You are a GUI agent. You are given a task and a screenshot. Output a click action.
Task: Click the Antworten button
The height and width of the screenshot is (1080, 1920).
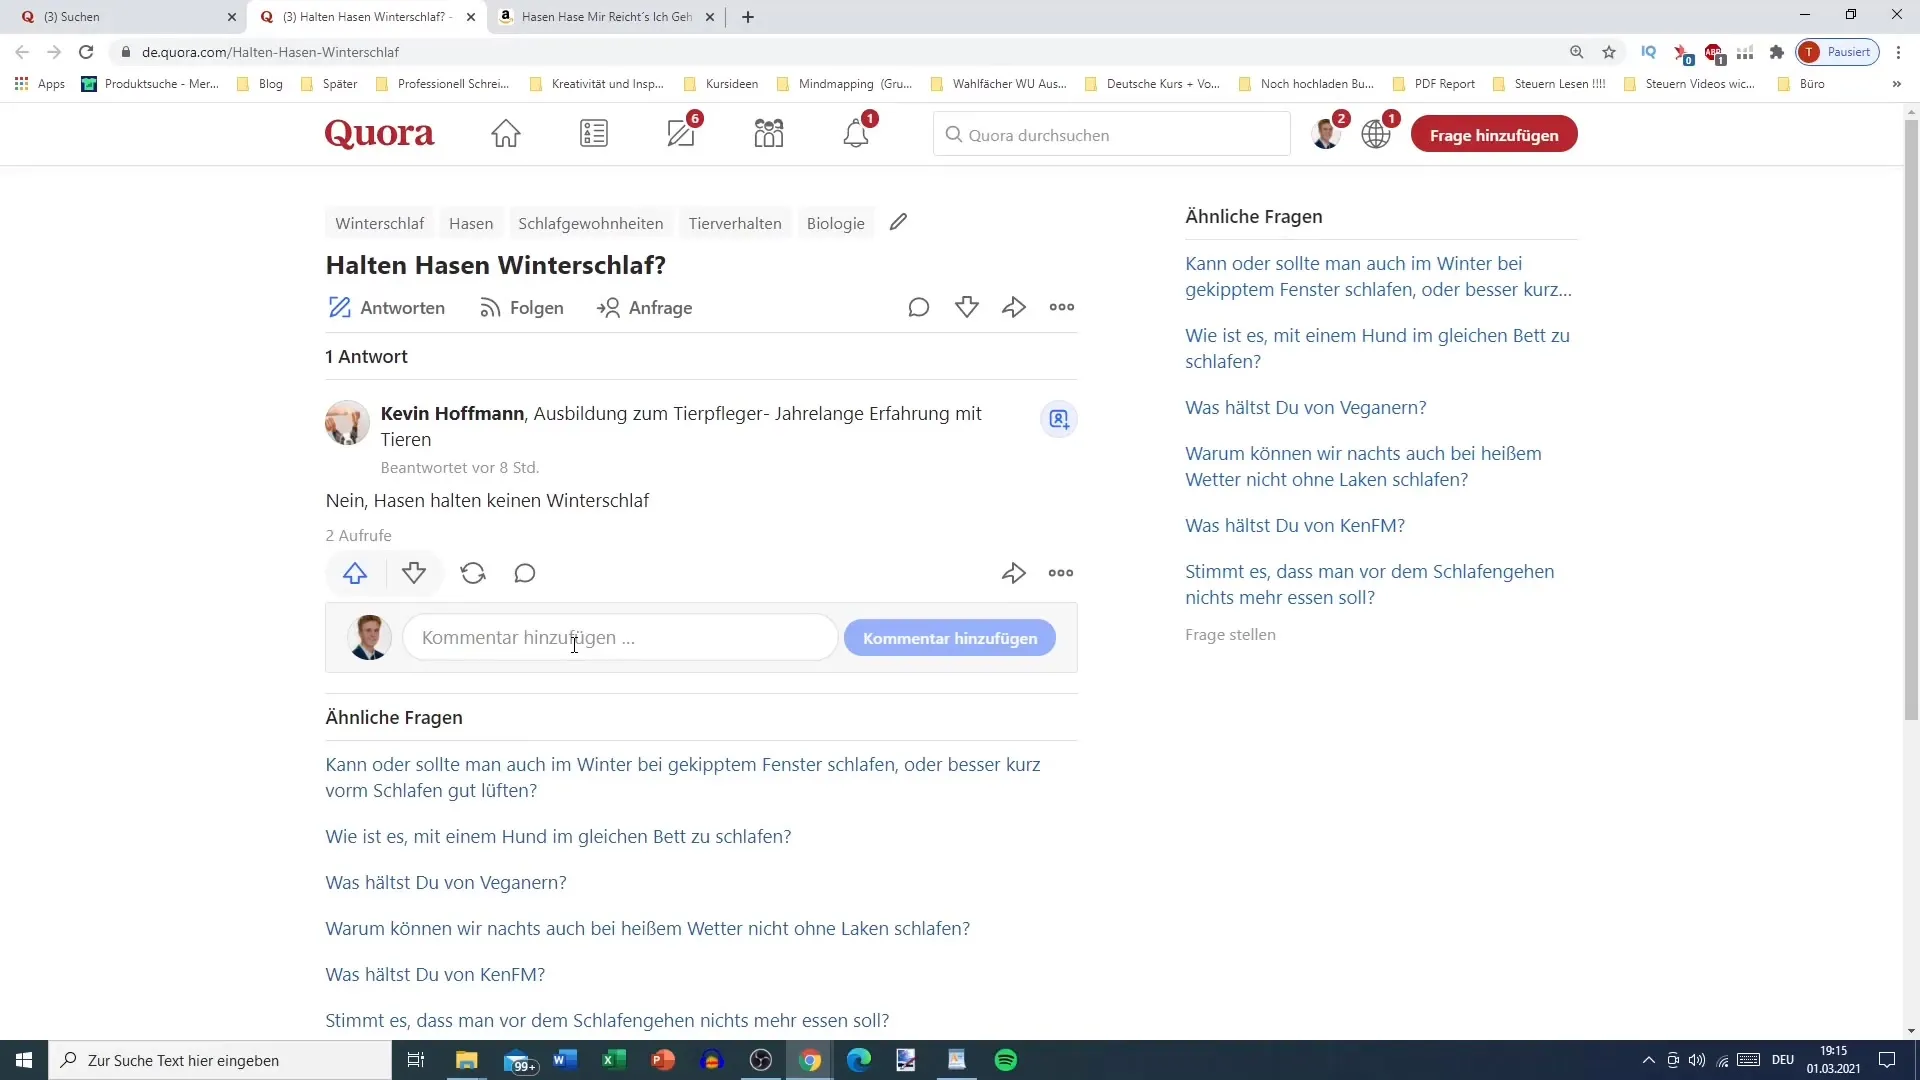387,308
